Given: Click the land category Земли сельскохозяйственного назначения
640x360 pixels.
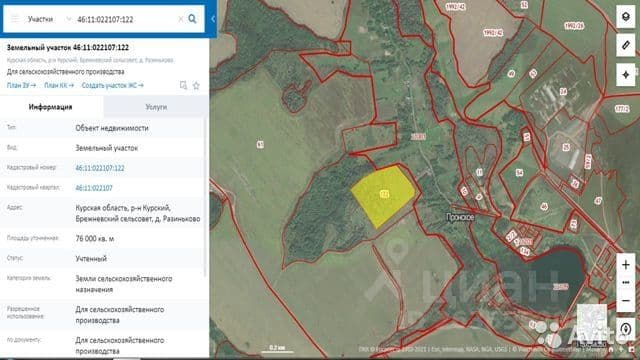Looking at the screenshot, I should tap(124, 284).
